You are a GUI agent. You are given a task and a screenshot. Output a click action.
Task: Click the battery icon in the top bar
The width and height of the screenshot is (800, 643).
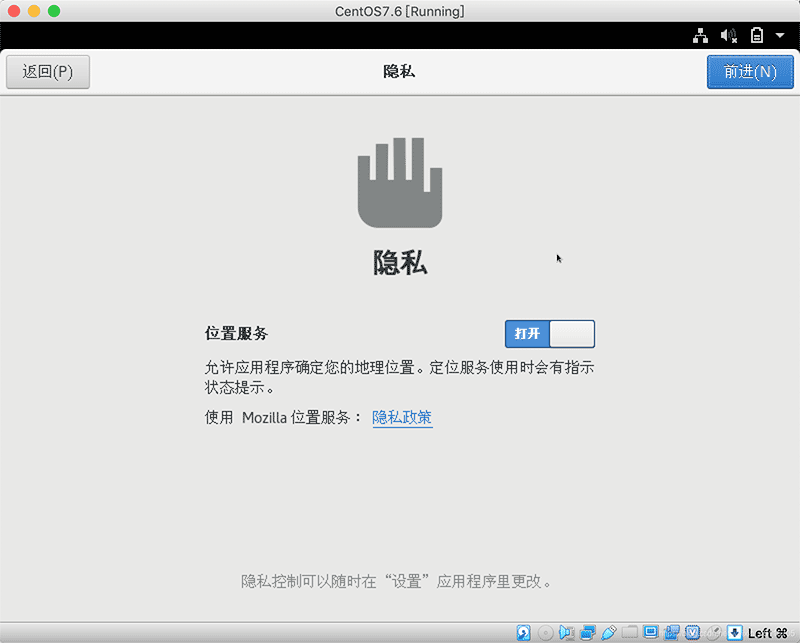757,35
